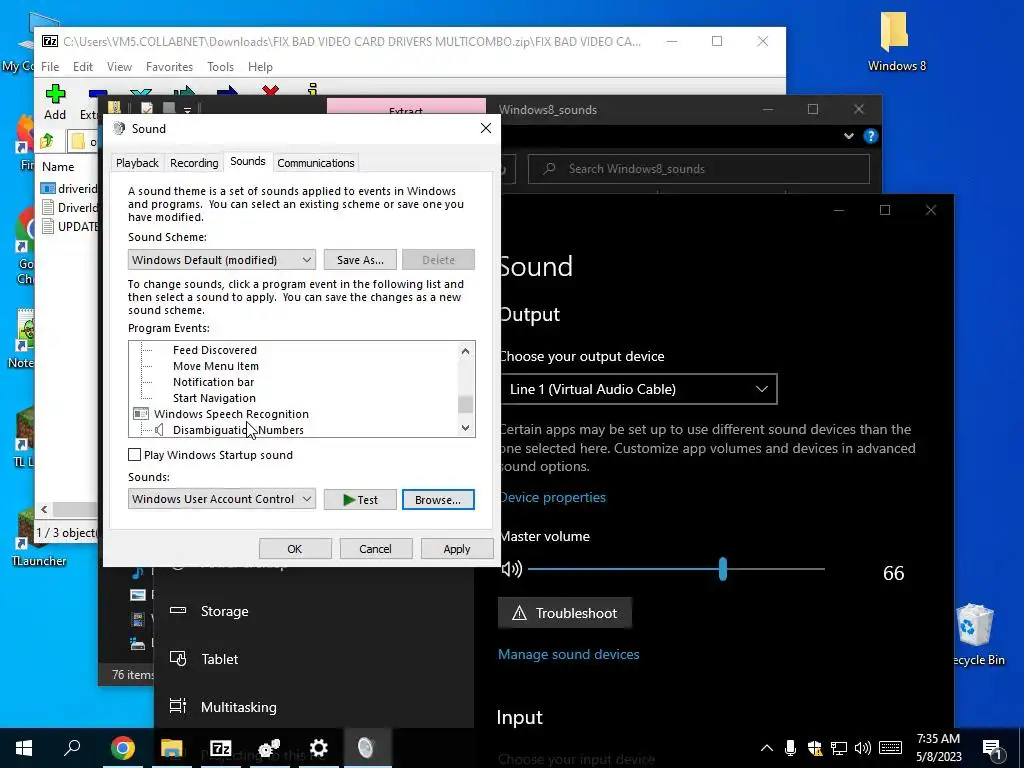This screenshot has height=768, width=1024.
Task: Select Windows Speech Recognition in Program Events
Action: coord(231,414)
